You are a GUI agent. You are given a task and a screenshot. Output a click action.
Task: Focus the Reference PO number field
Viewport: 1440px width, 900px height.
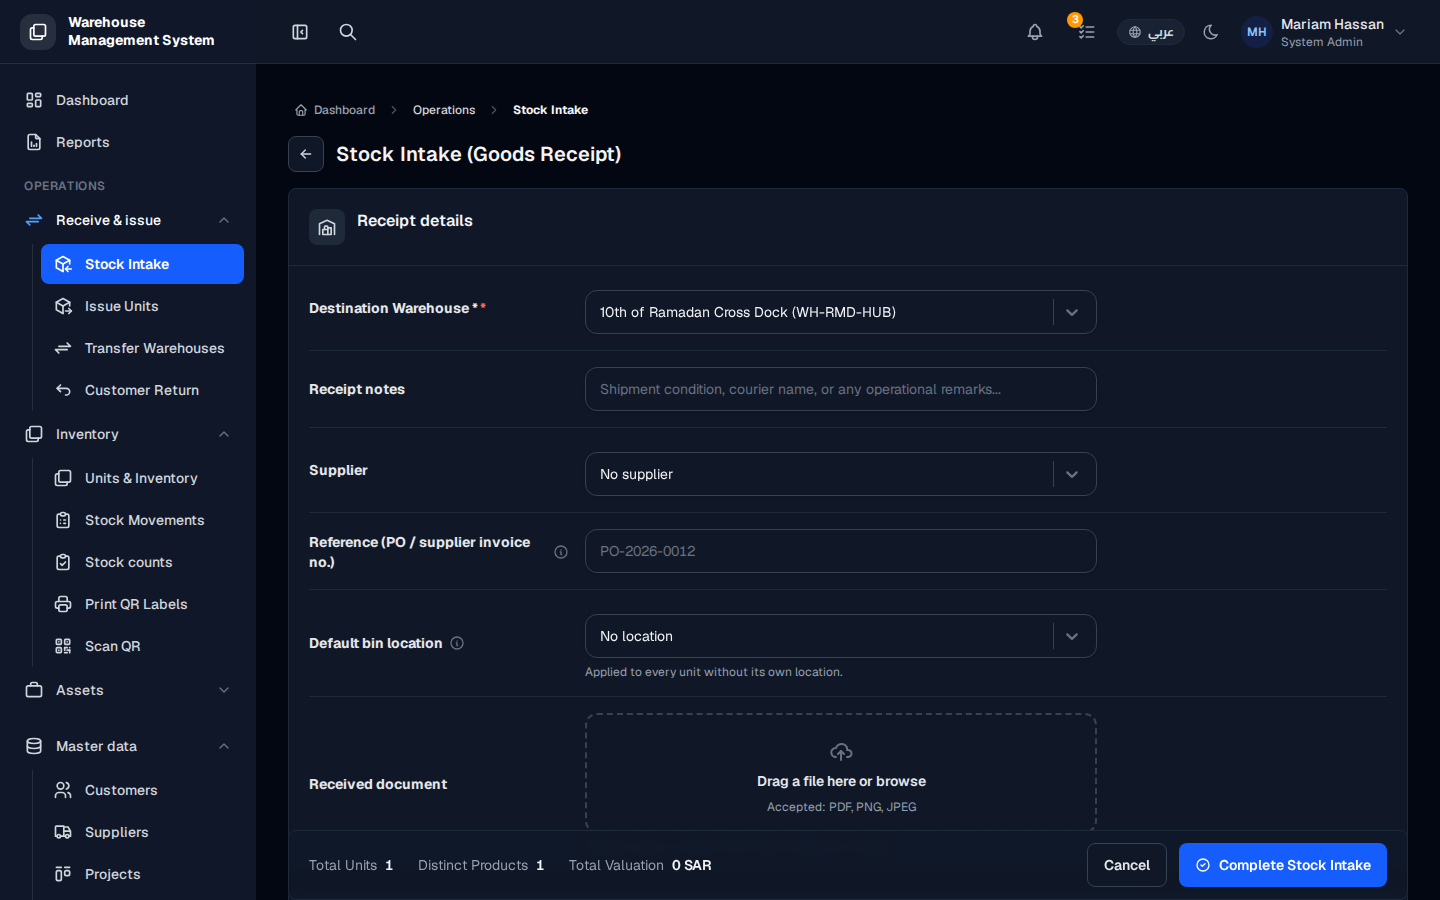(x=841, y=551)
